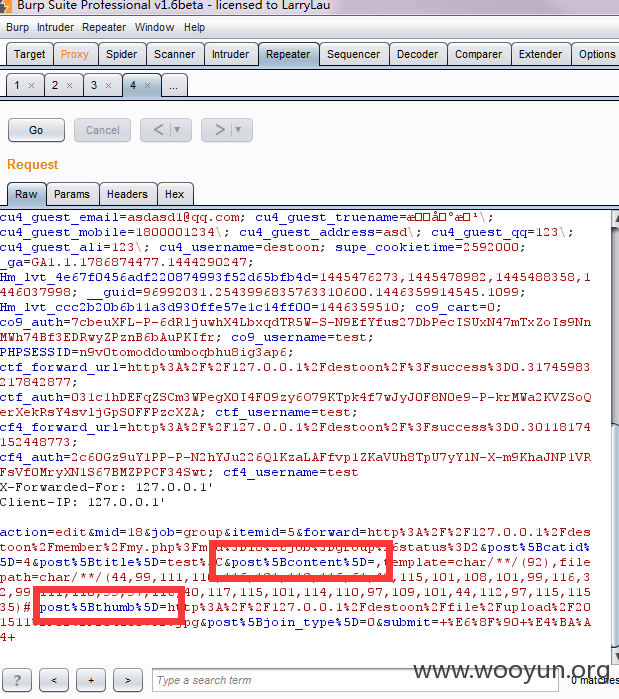Select the Hex request view tab

point(175,194)
